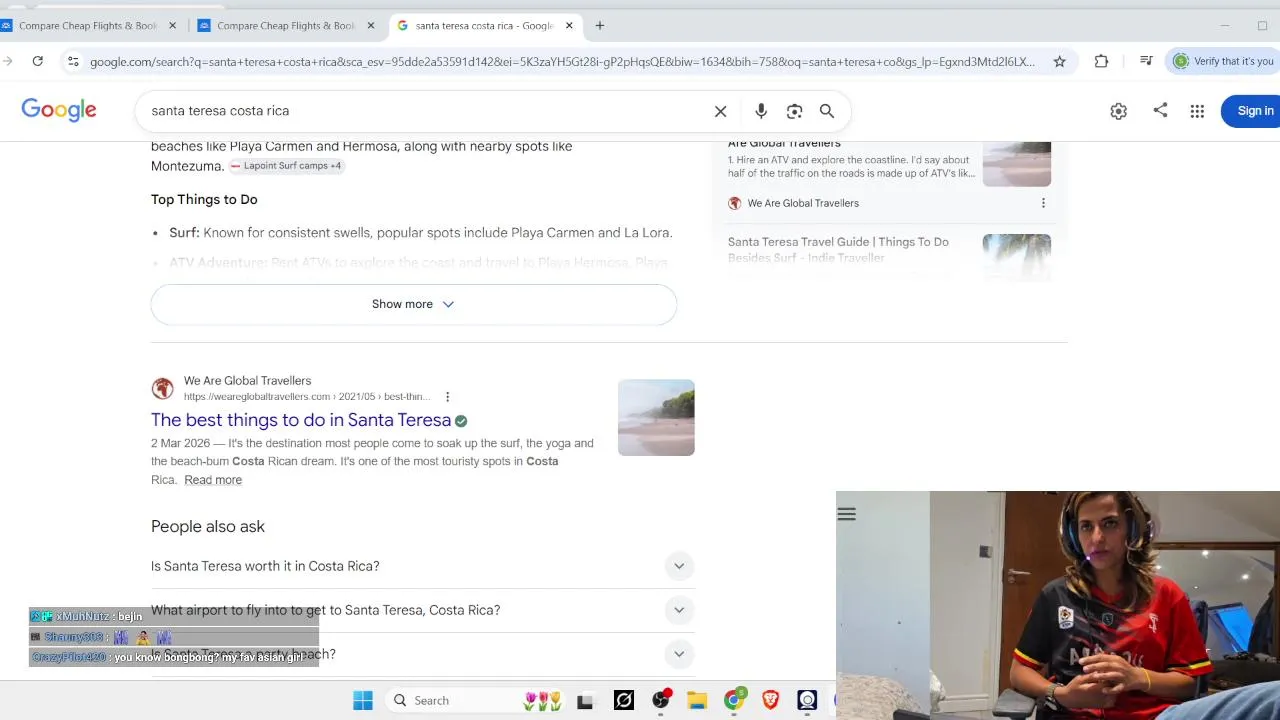Open 'Santa Teresa Travel Guide' Indie Traveller link
1280x720 pixels.
[838, 249]
